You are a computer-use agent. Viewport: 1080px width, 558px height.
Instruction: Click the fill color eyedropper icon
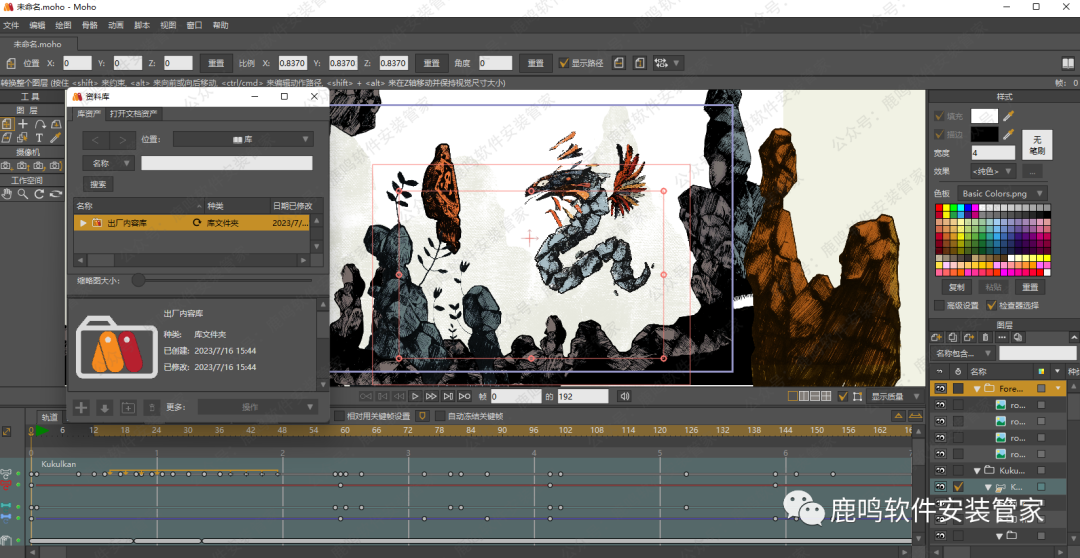pyautogui.click(x=1008, y=117)
